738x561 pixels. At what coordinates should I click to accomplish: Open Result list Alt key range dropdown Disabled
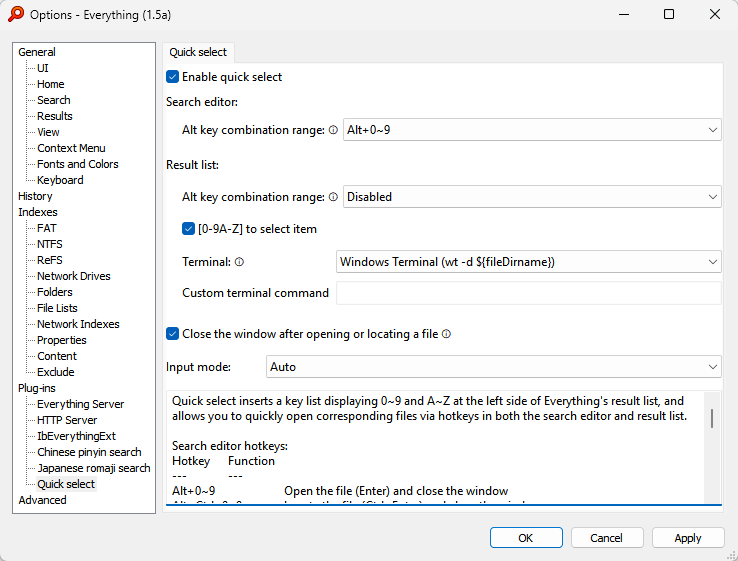(x=532, y=197)
